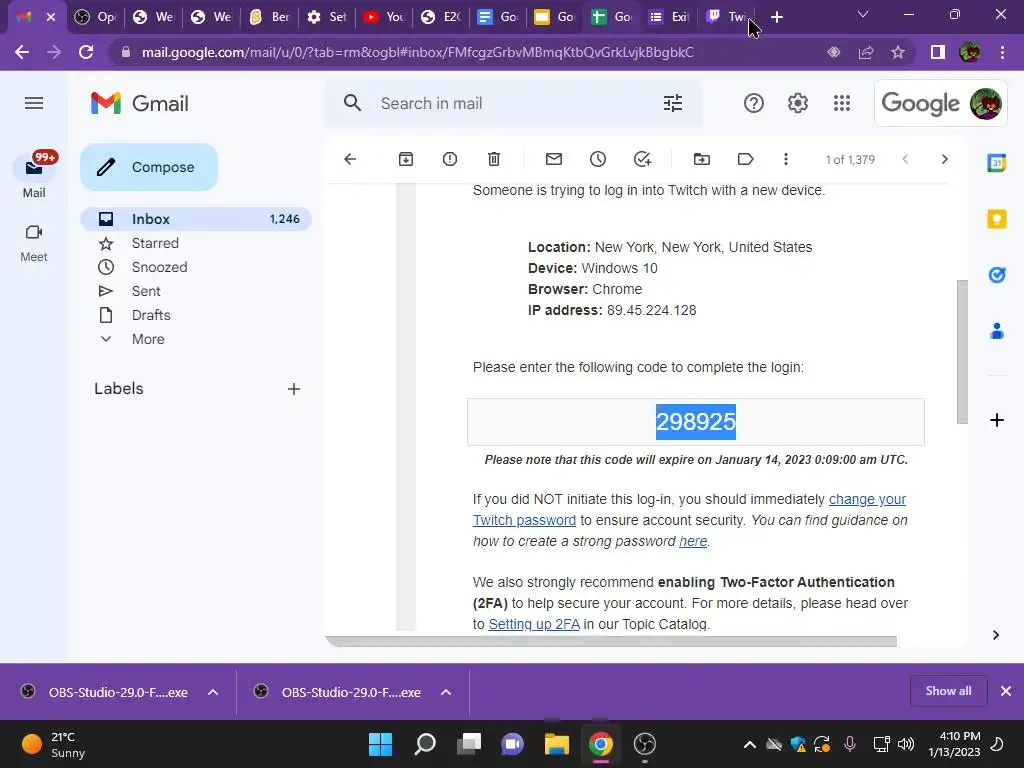
Task: Open Windows Start menu
Action: coord(380,744)
